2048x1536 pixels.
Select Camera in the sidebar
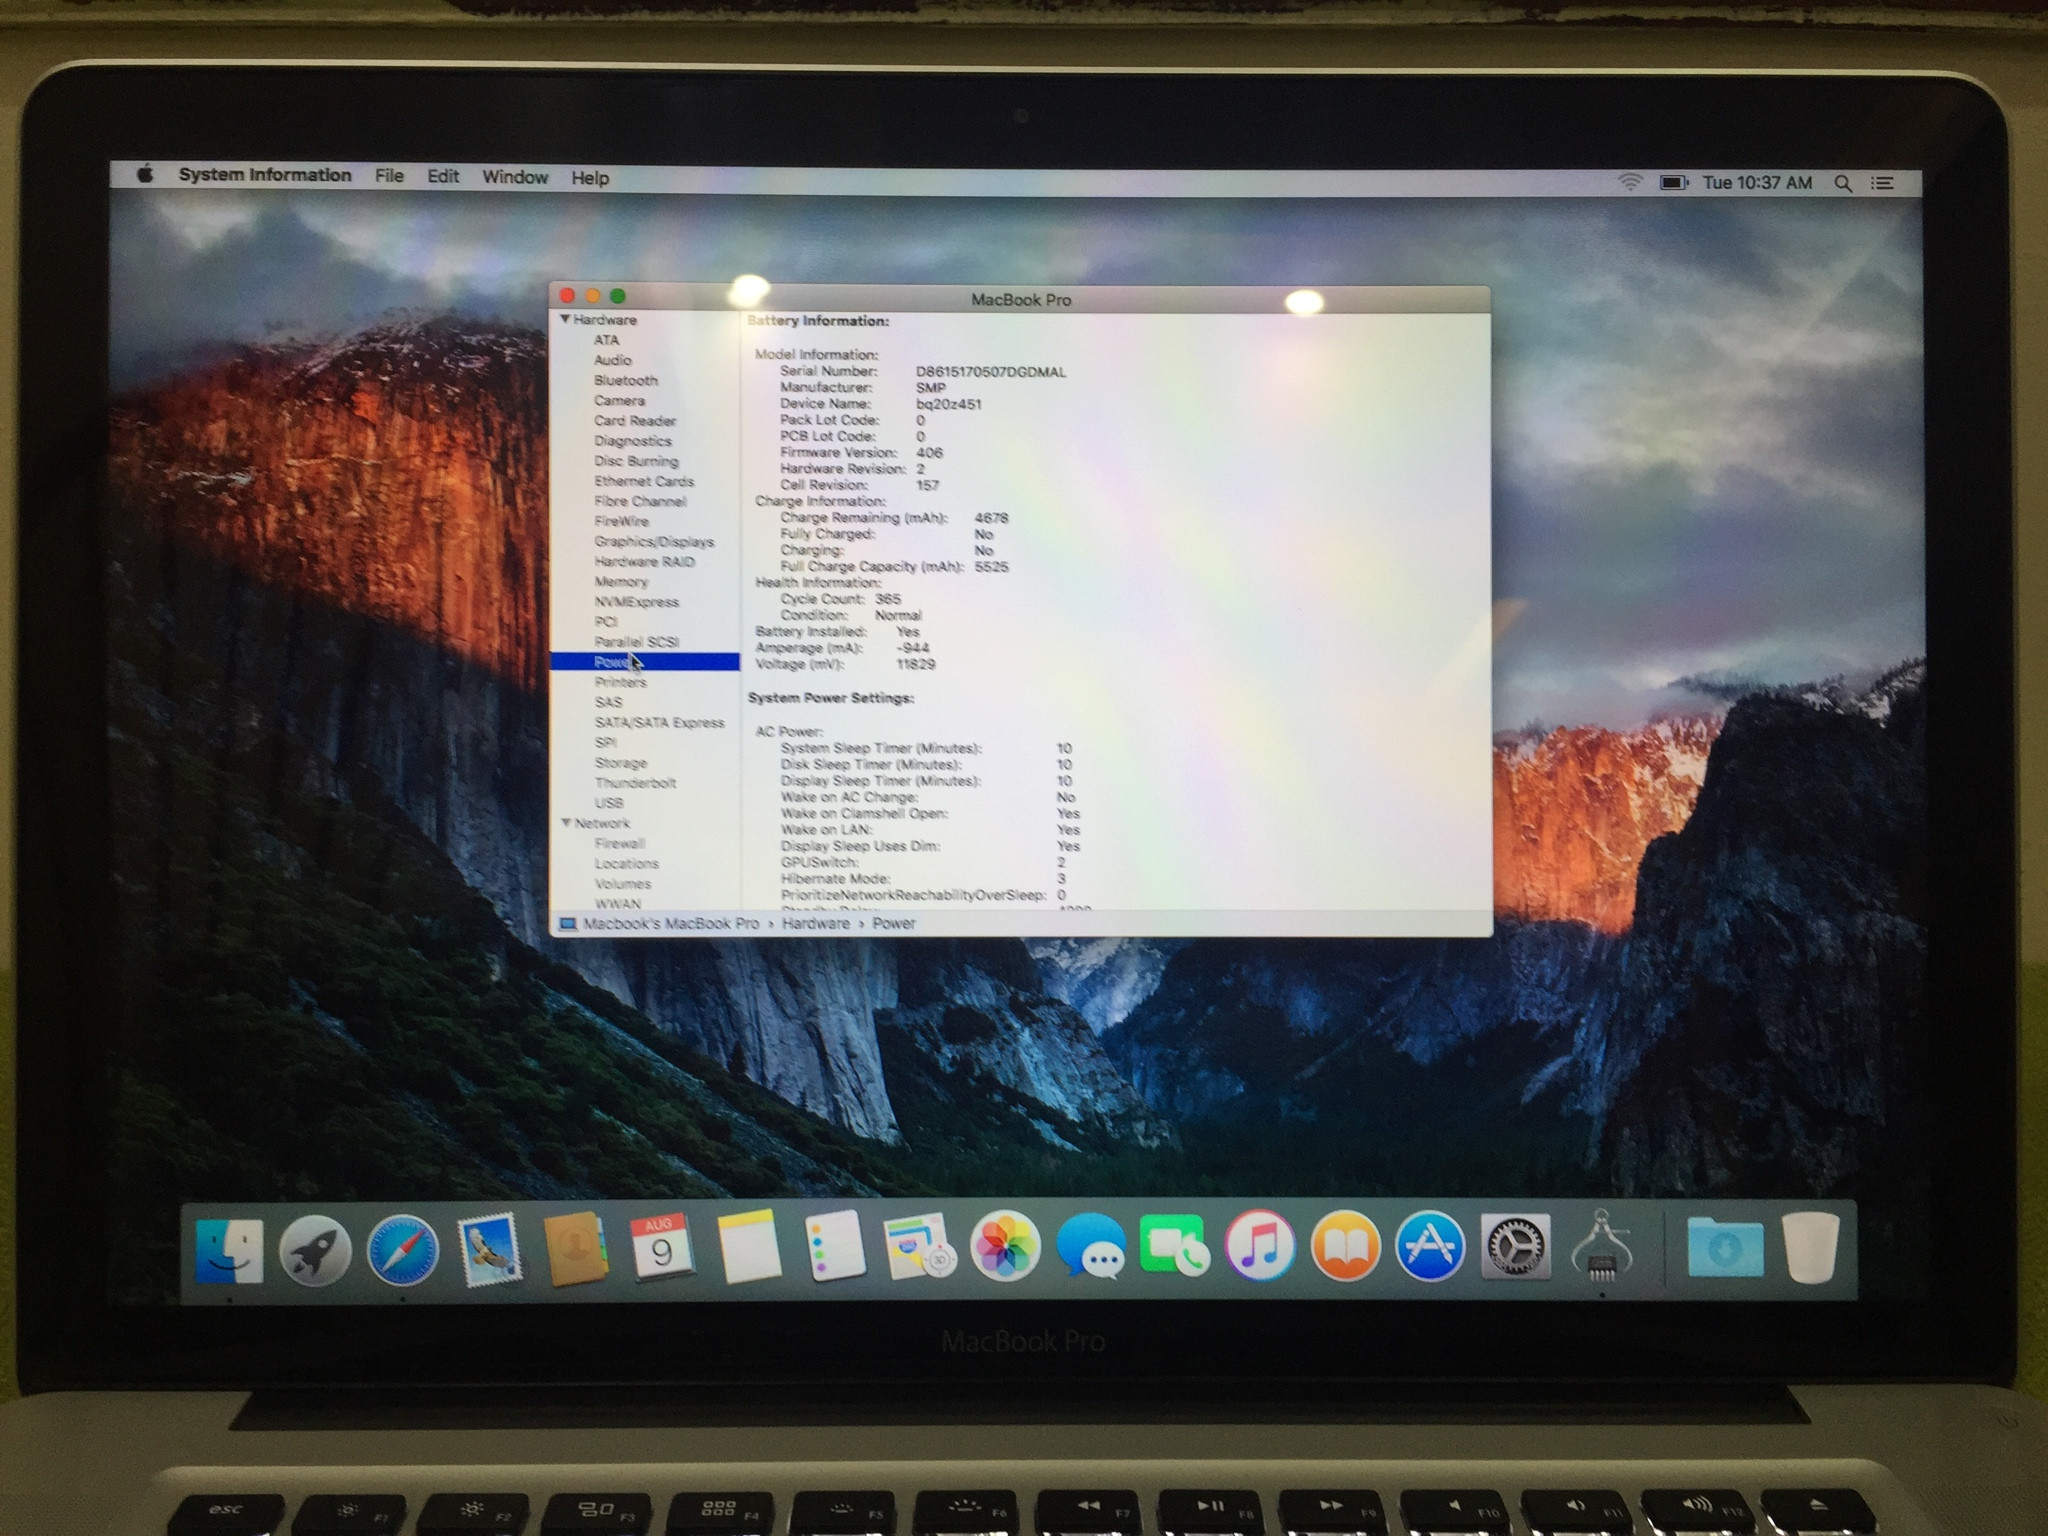(x=619, y=400)
